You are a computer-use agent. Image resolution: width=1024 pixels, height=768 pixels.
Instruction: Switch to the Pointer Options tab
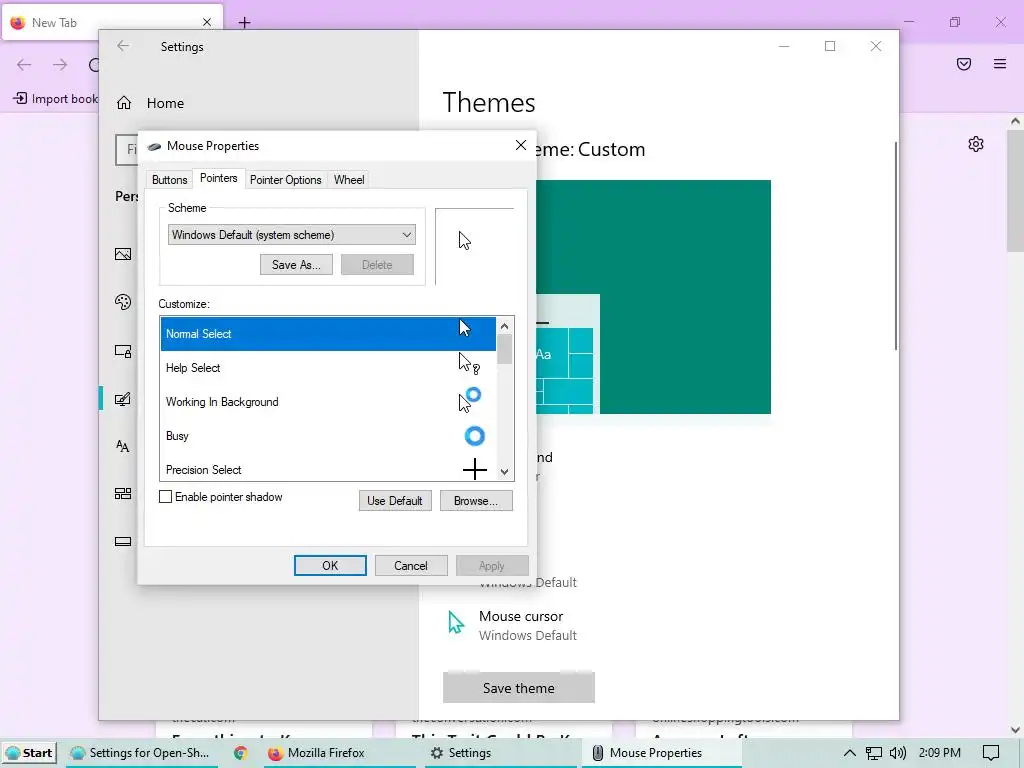click(285, 180)
